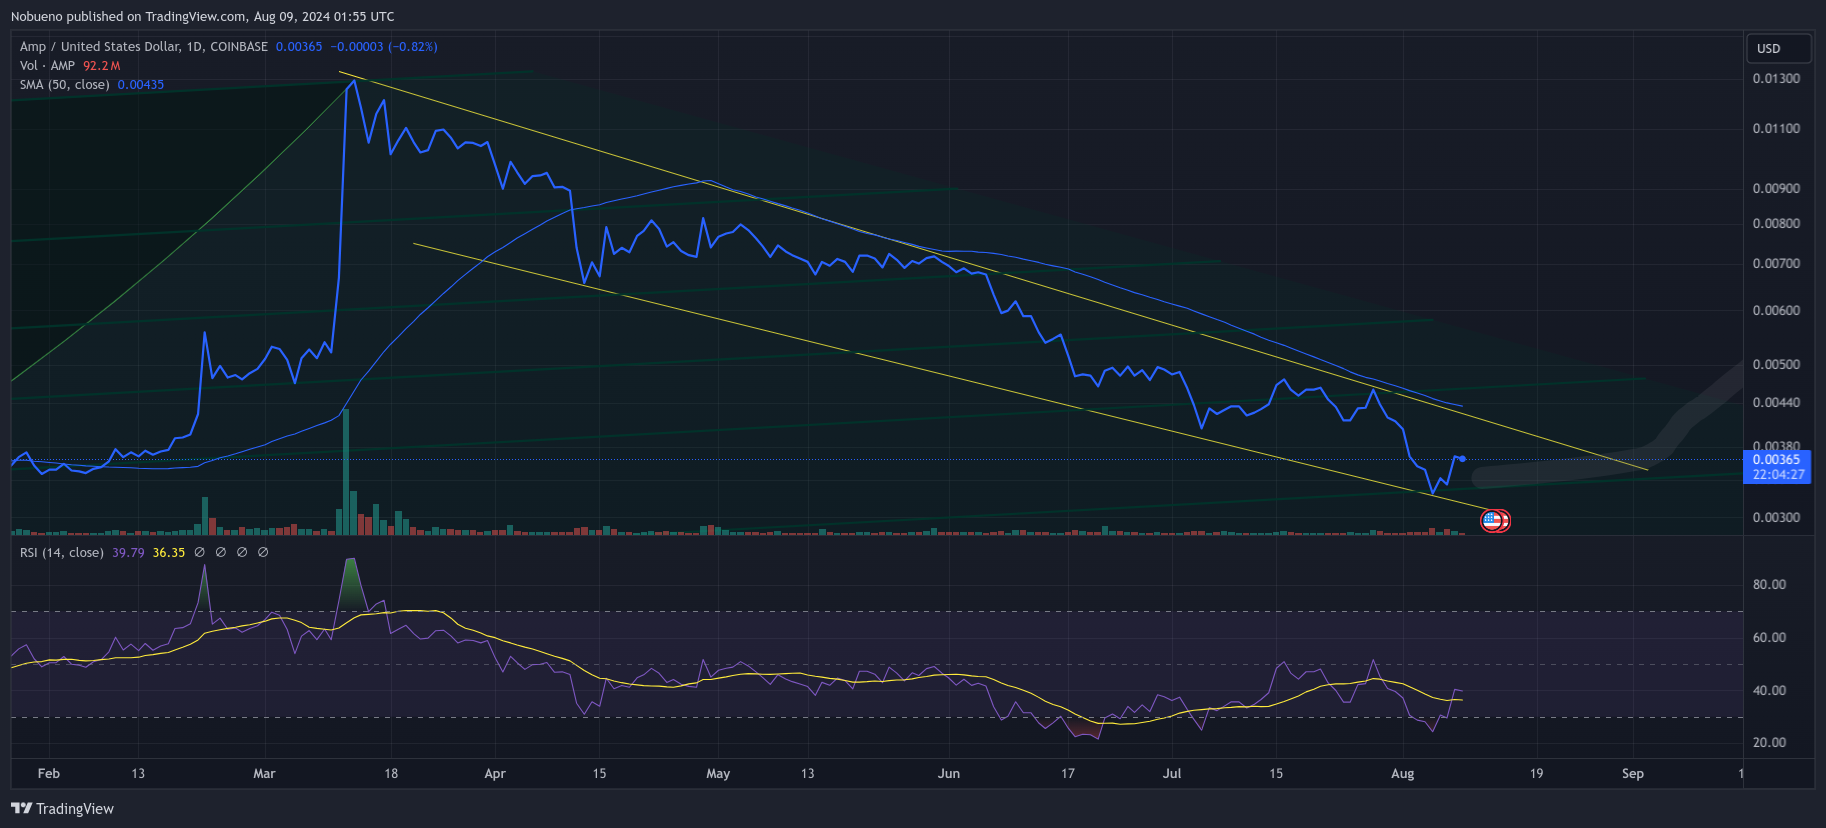
Task: Click the 0.00700 price axis label
Action: (1776, 263)
